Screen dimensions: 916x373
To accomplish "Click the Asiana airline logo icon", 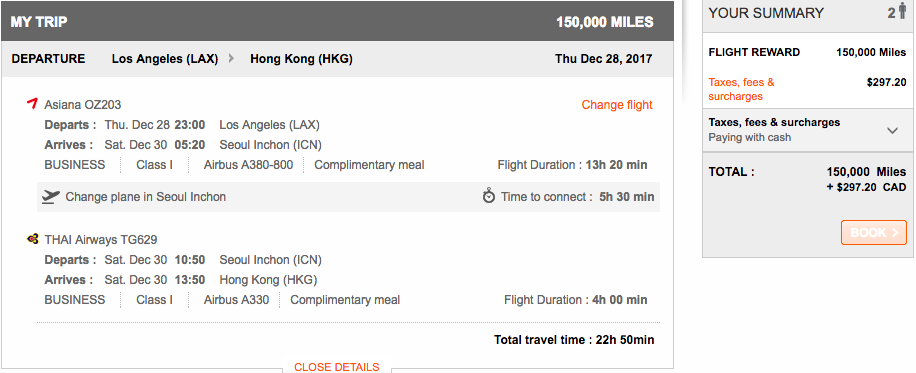I will 32,104.
